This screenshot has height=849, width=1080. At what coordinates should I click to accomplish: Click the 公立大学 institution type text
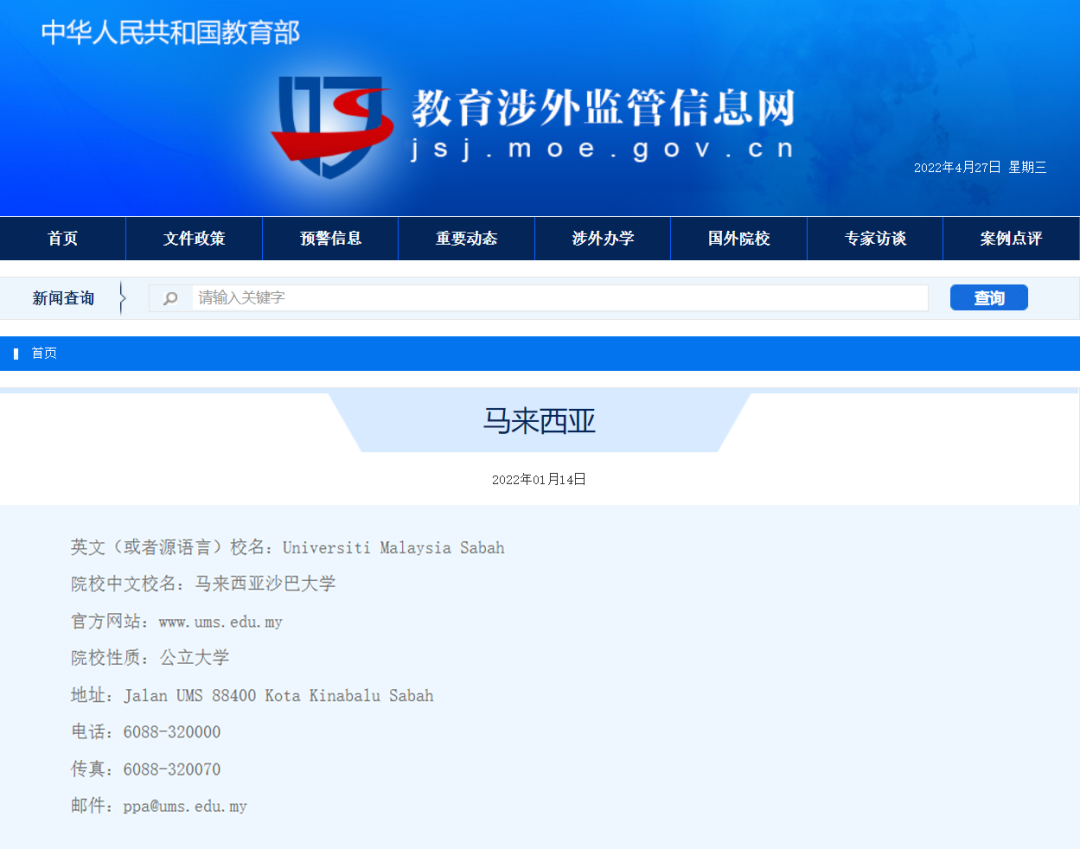(194, 658)
